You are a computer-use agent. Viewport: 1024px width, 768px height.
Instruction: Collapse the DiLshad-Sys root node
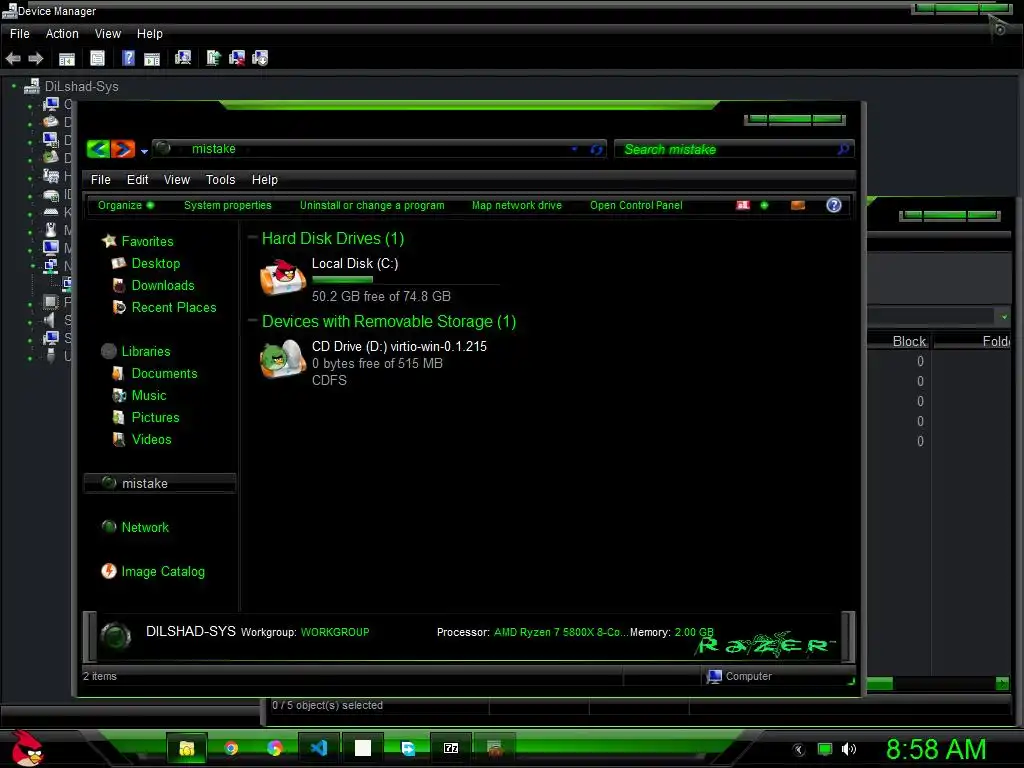click(14, 86)
